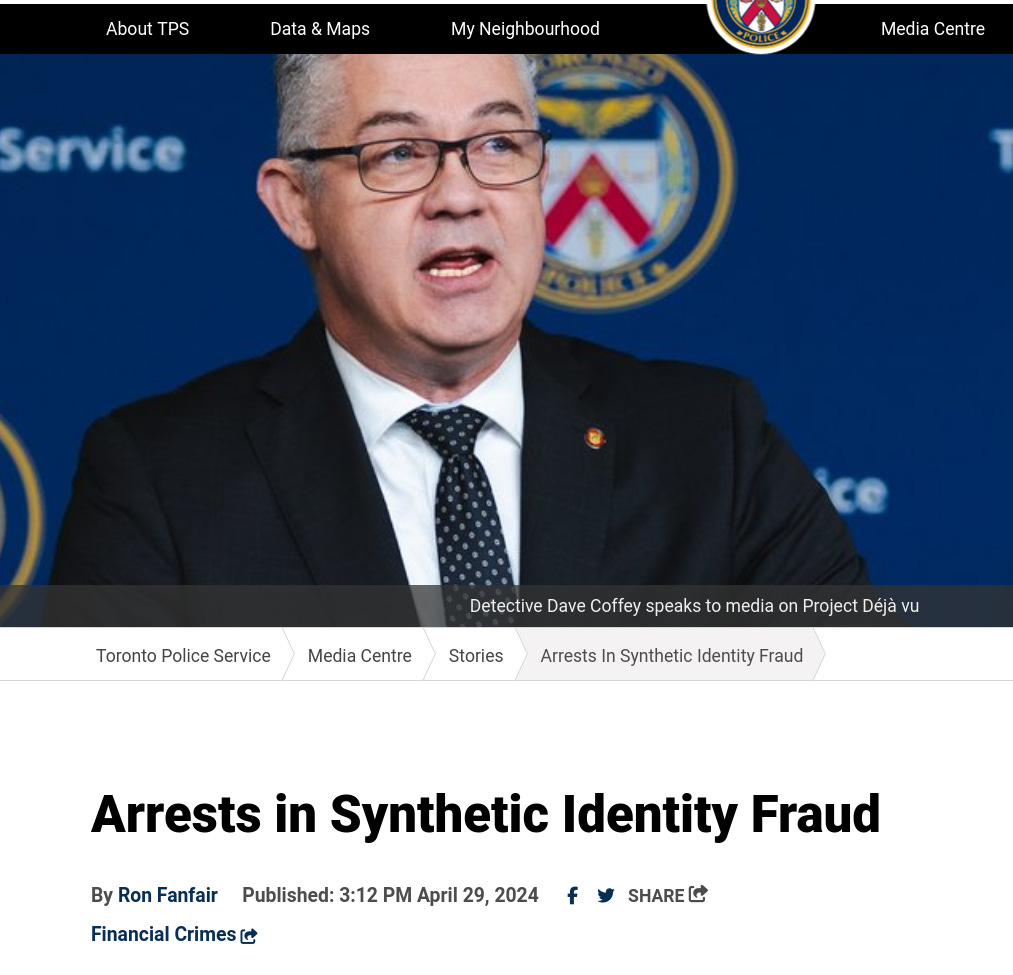Image resolution: width=1013 pixels, height=975 pixels.
Task: Click the SHARE button text
Action: 656,896
